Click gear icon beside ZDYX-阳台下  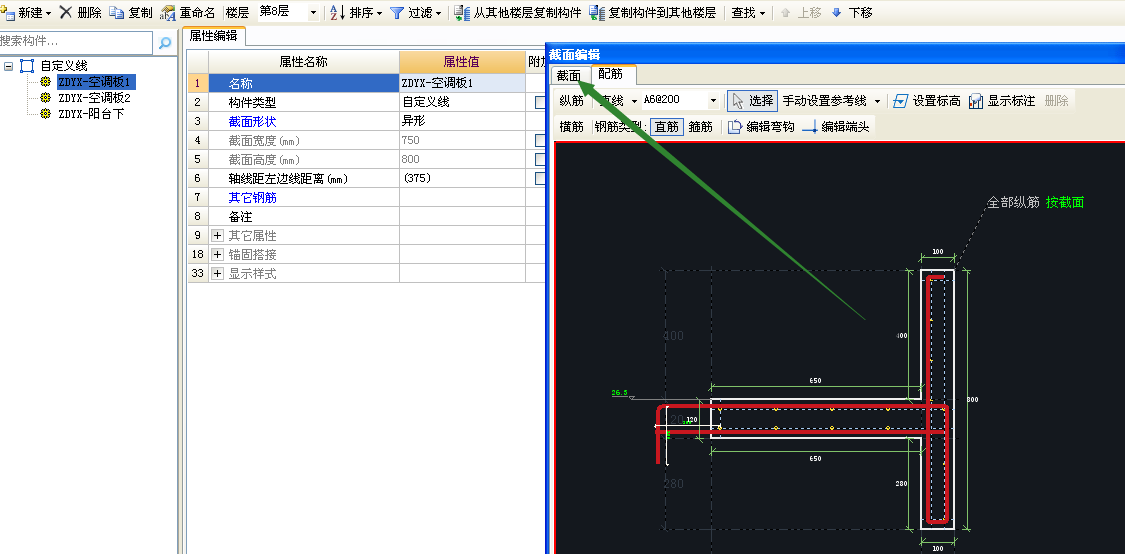click(x=46, y=113)
